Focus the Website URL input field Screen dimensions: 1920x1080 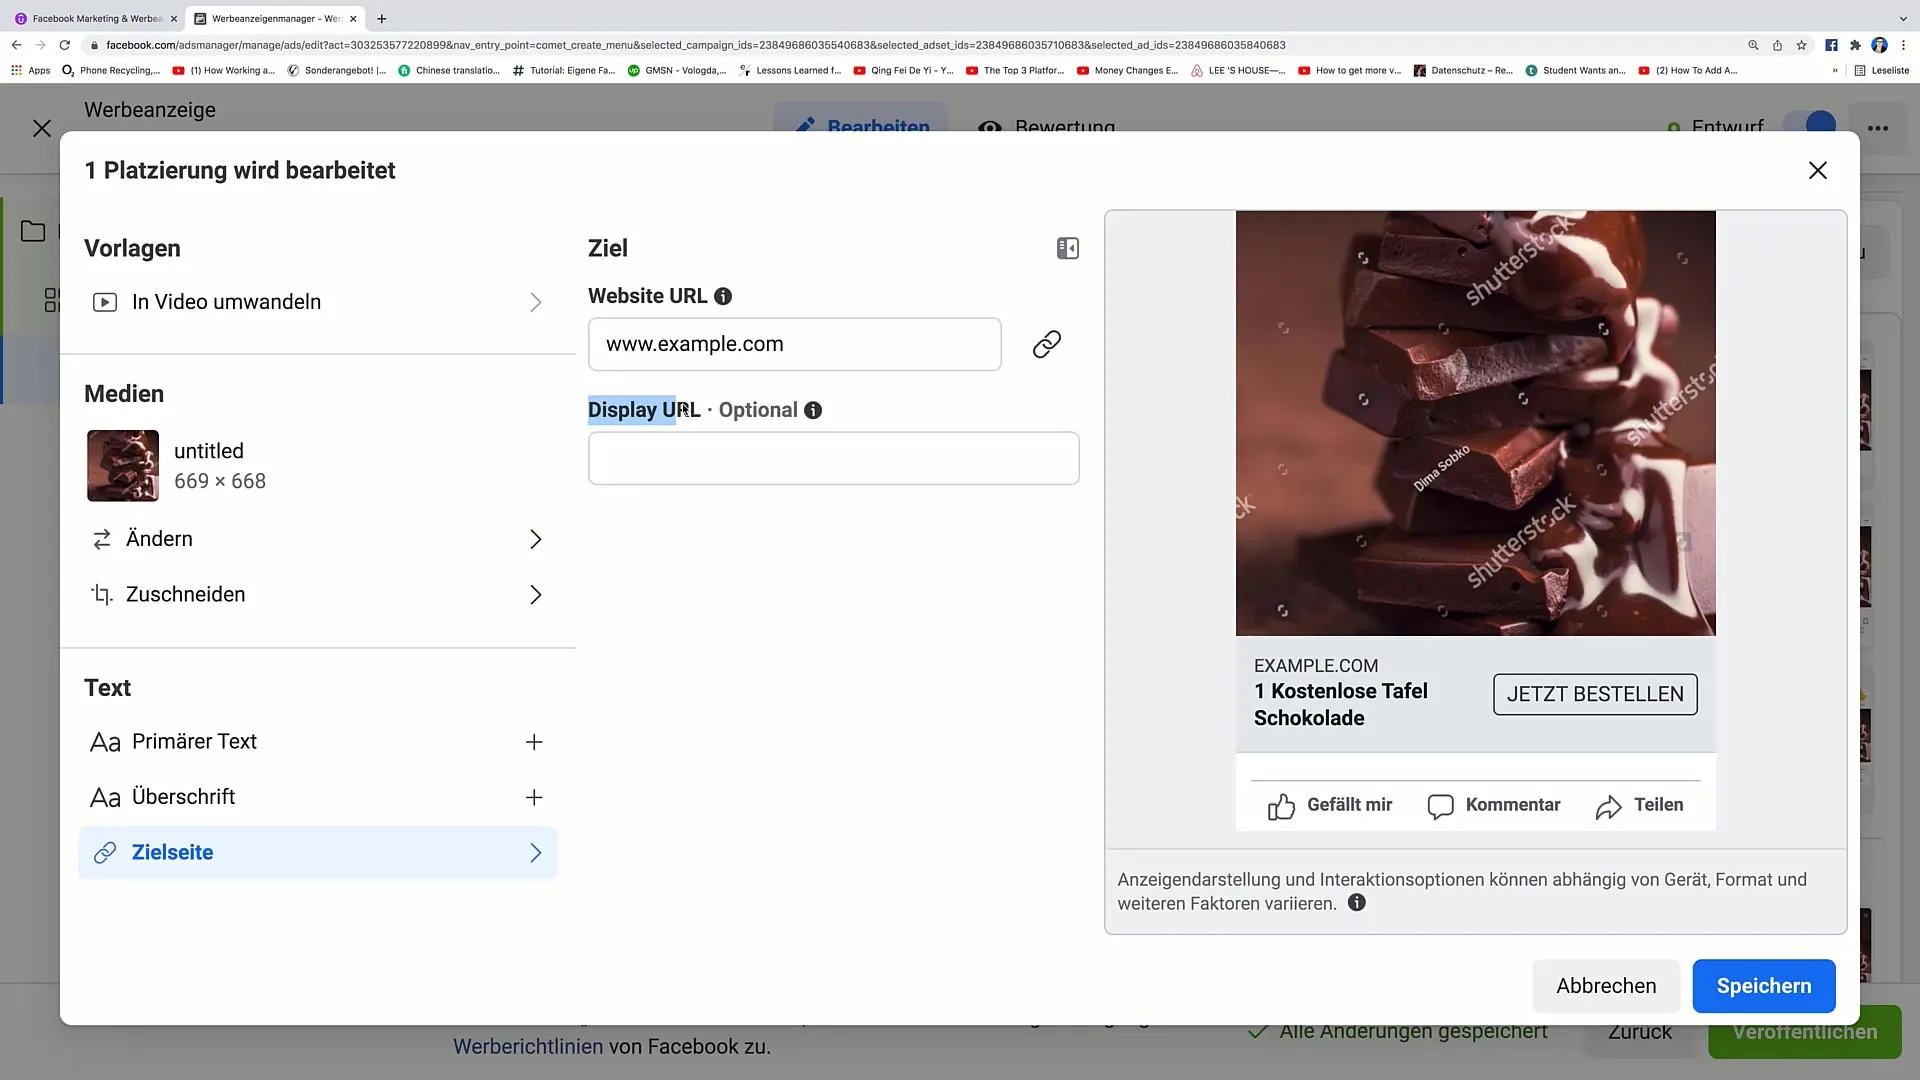click(794, 344)
